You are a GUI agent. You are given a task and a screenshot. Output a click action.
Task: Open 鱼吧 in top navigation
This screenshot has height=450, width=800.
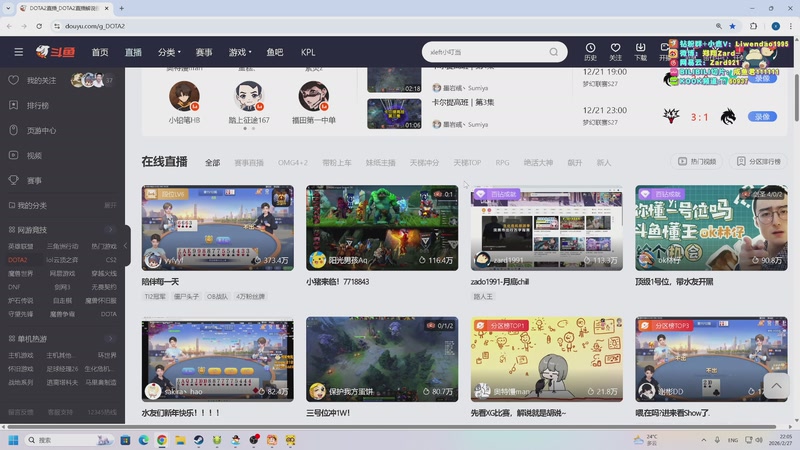(x=274, y=52)
